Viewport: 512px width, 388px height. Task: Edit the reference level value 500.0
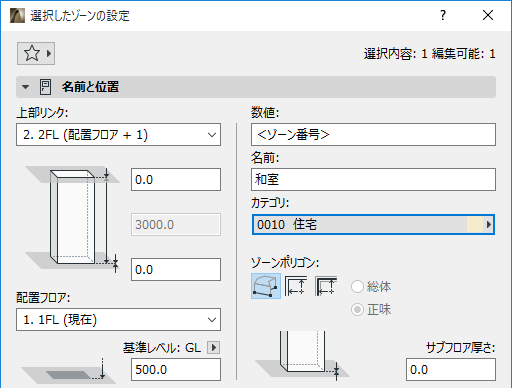(x=176, y=370)
